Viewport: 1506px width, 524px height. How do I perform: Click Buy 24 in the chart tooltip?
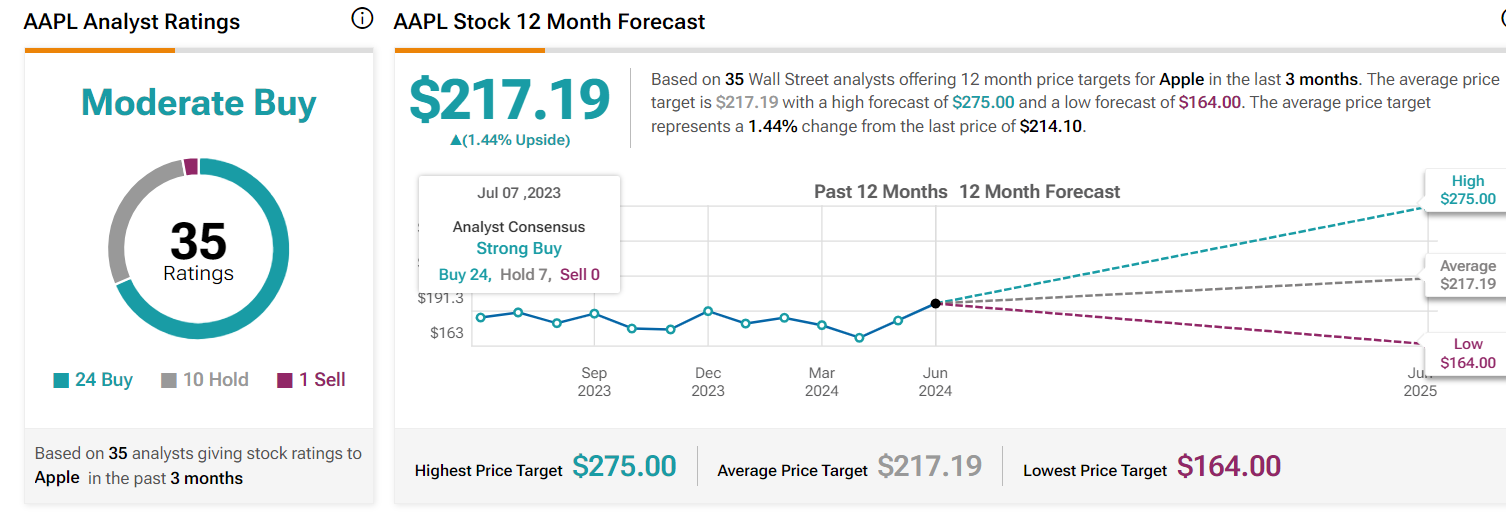click(x=464, y=274)
